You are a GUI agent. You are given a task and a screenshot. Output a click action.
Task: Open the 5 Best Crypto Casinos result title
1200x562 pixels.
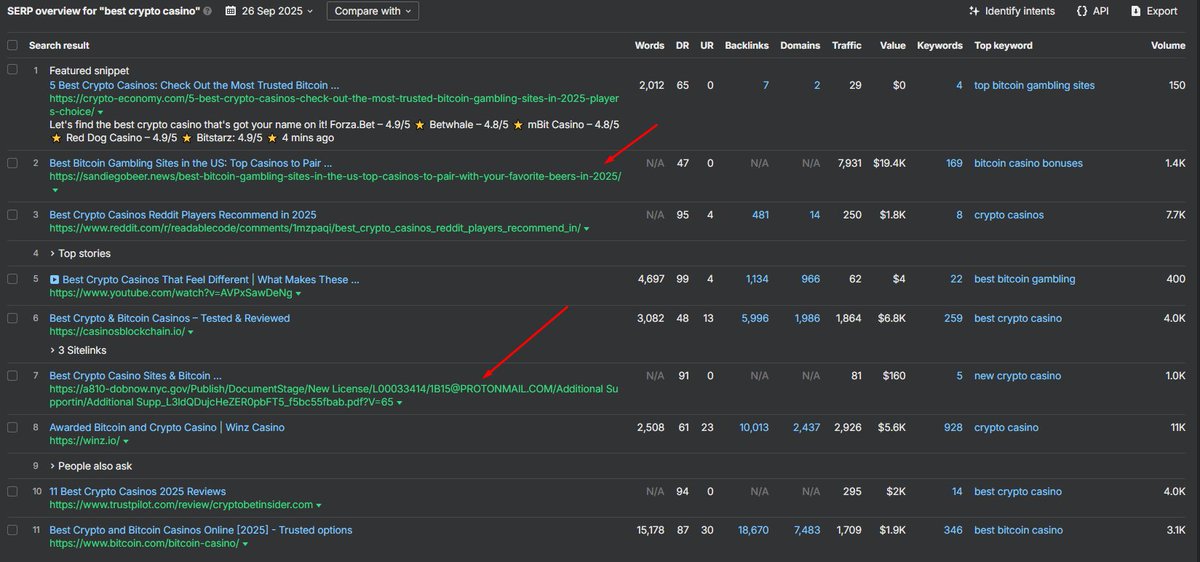[194, 86]
